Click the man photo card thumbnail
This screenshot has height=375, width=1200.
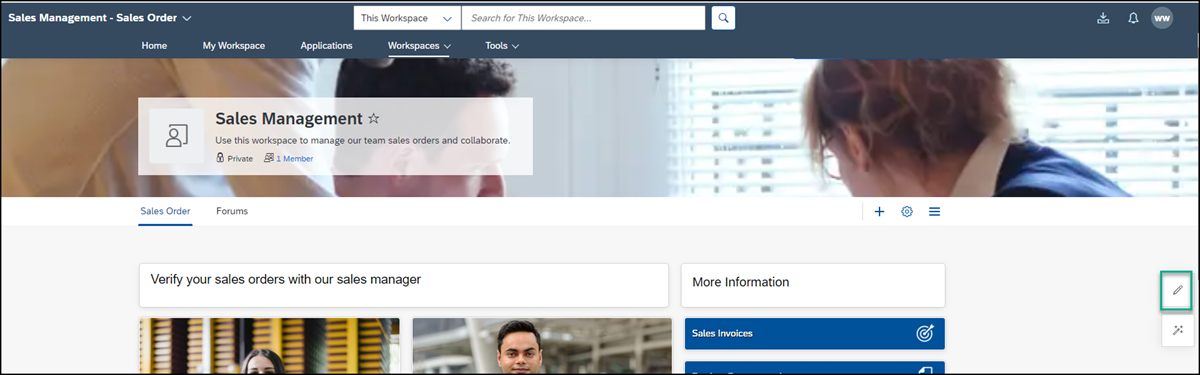542,346
